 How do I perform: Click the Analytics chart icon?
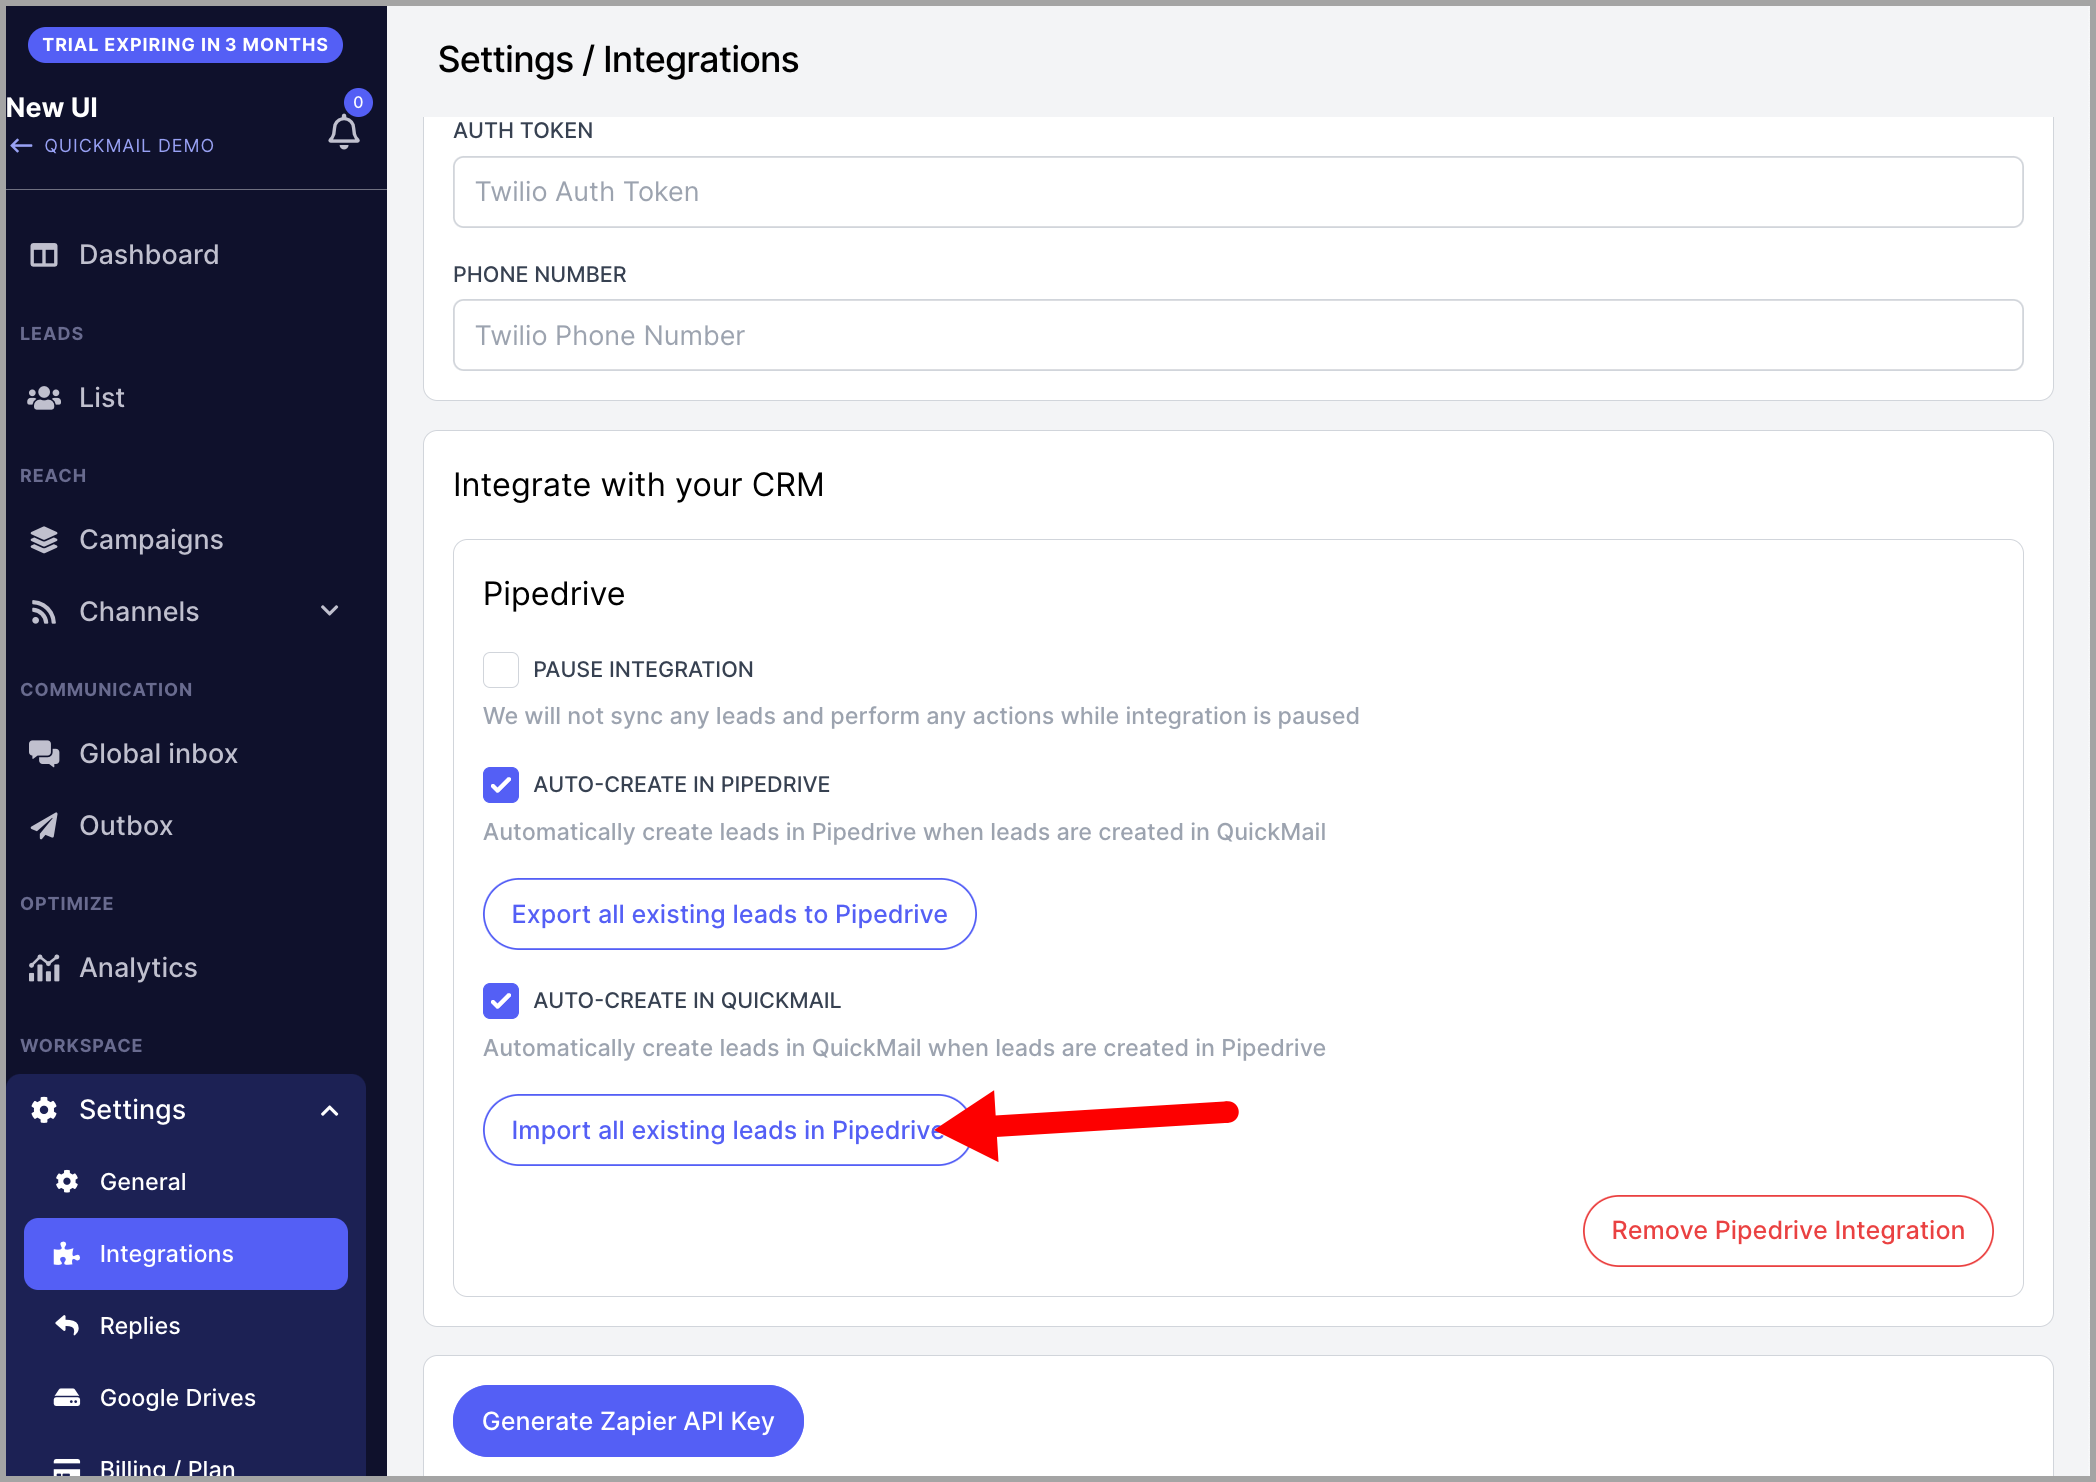pos(44,968)
